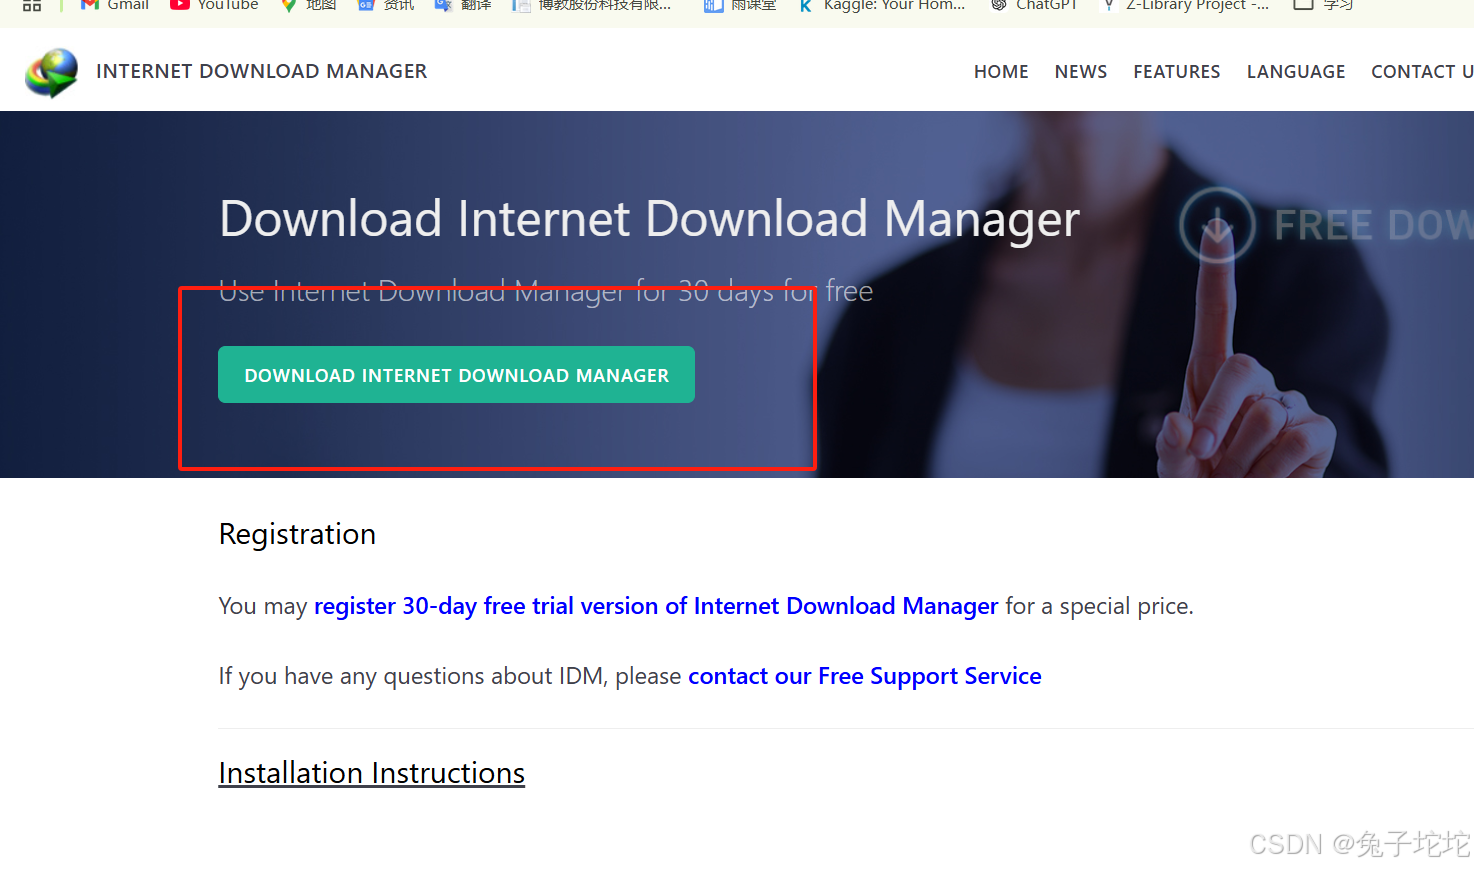Click the Download Internet Download Manager headline
Viewport: 1474px width, 870px height.
click(650, 219)
